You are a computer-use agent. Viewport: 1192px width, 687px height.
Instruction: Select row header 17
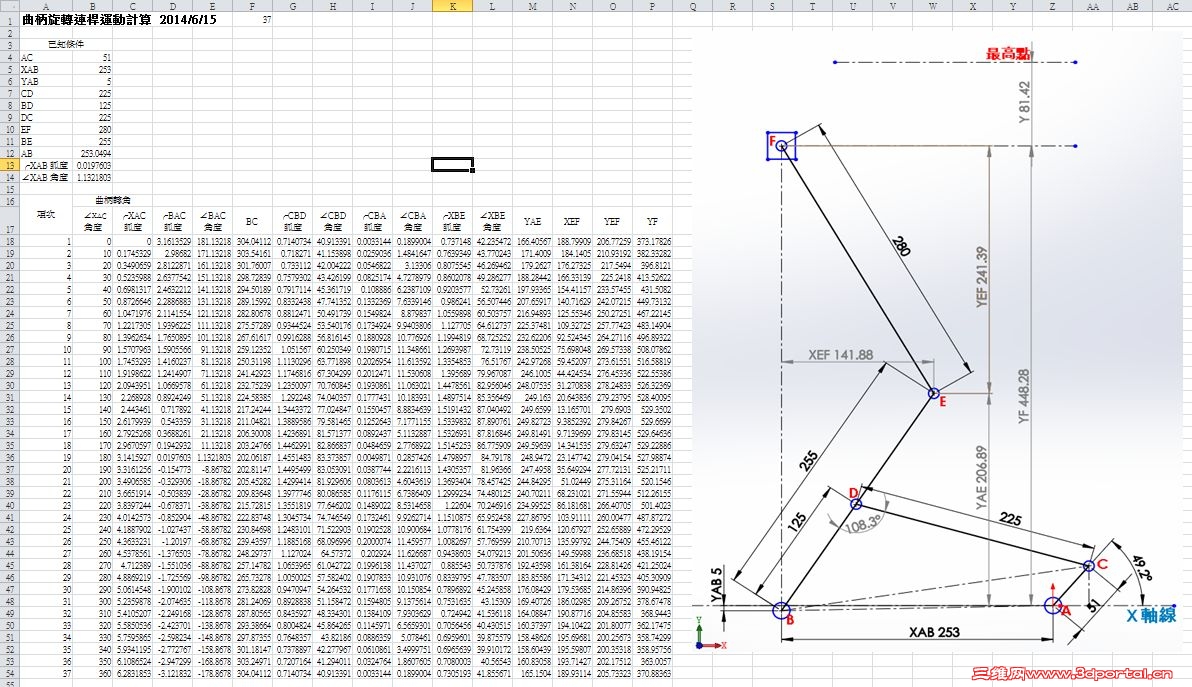9,221
